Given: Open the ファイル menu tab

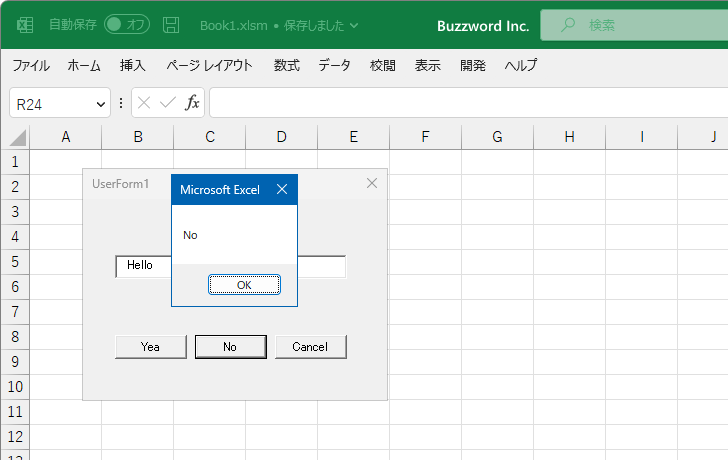Looking at the screenshot, I should click(x=31, y=65).
